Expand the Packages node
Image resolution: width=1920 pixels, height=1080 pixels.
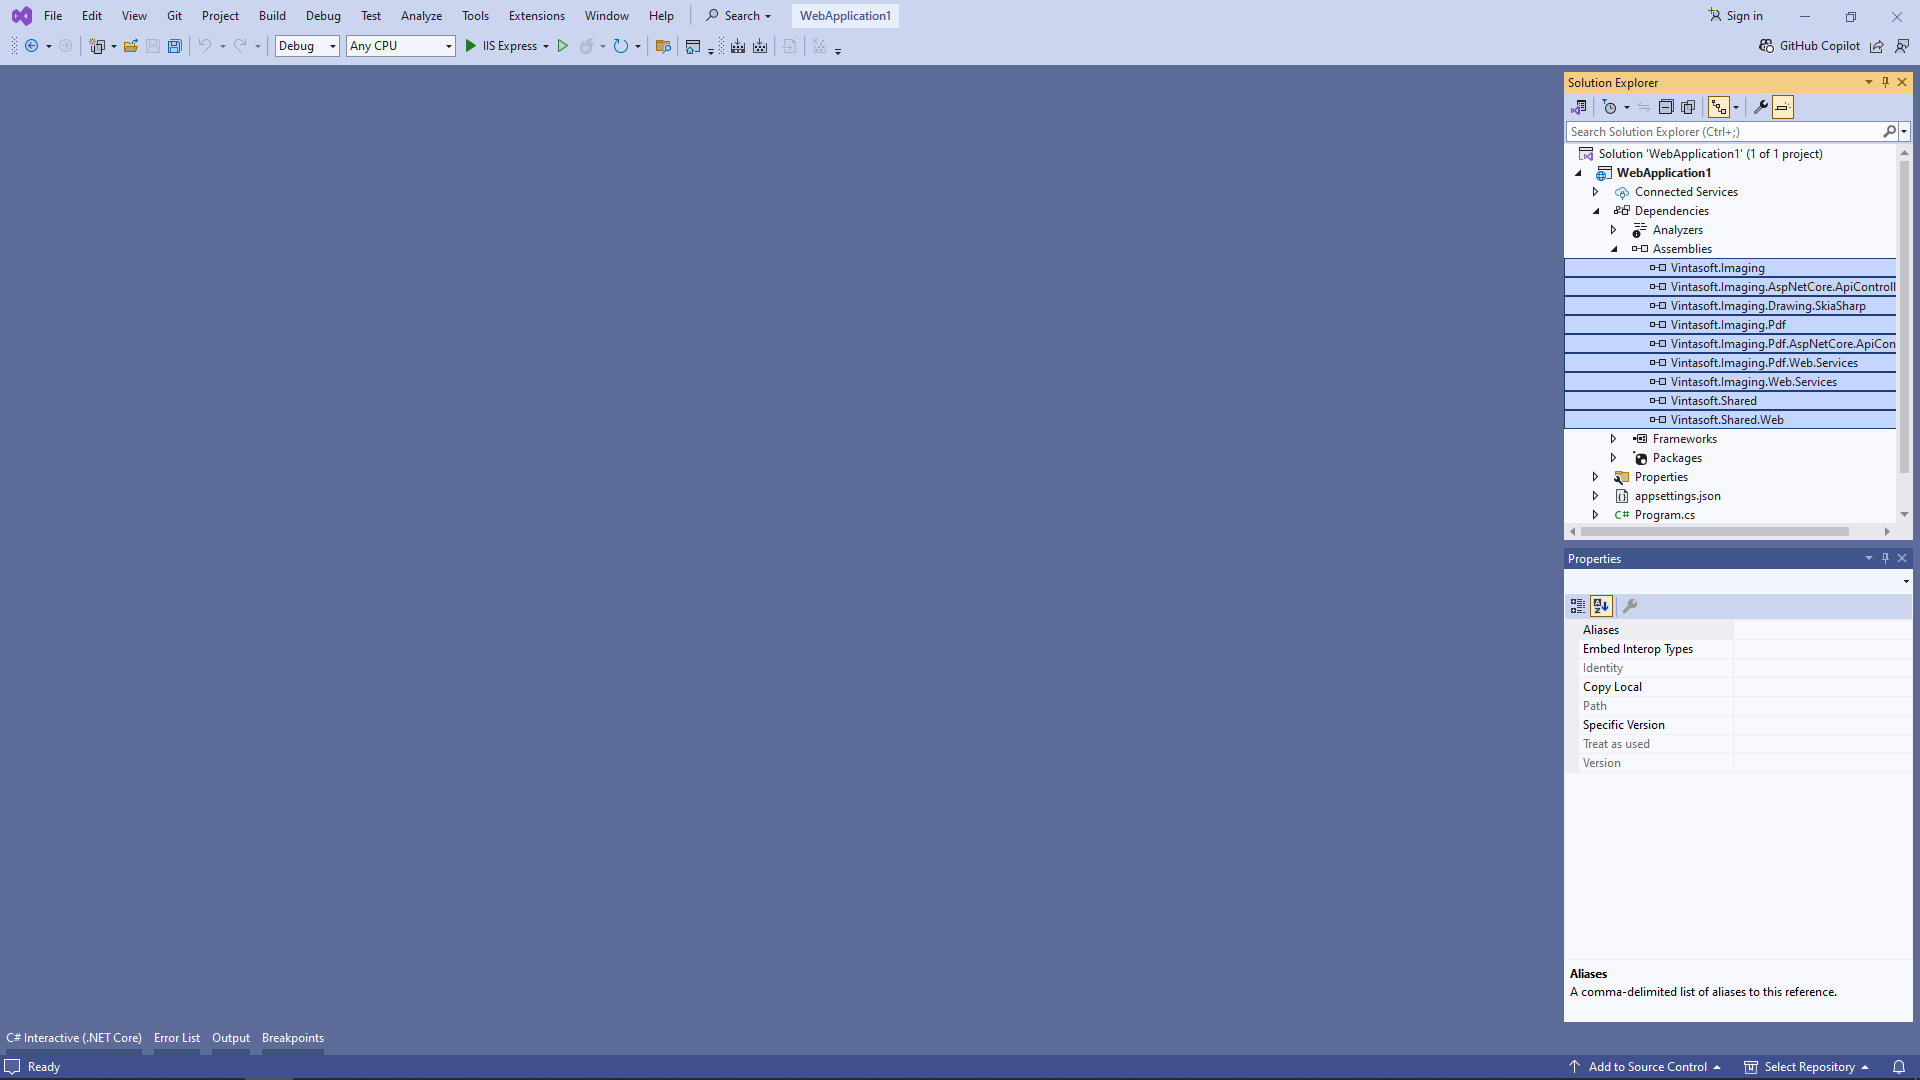1614,458
